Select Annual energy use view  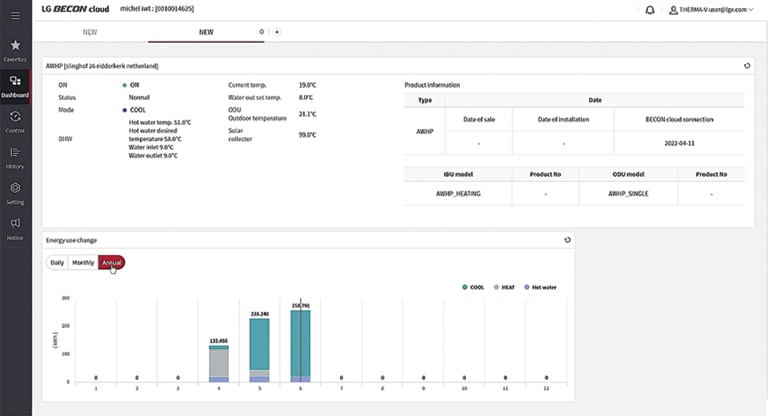click(112, 262)
